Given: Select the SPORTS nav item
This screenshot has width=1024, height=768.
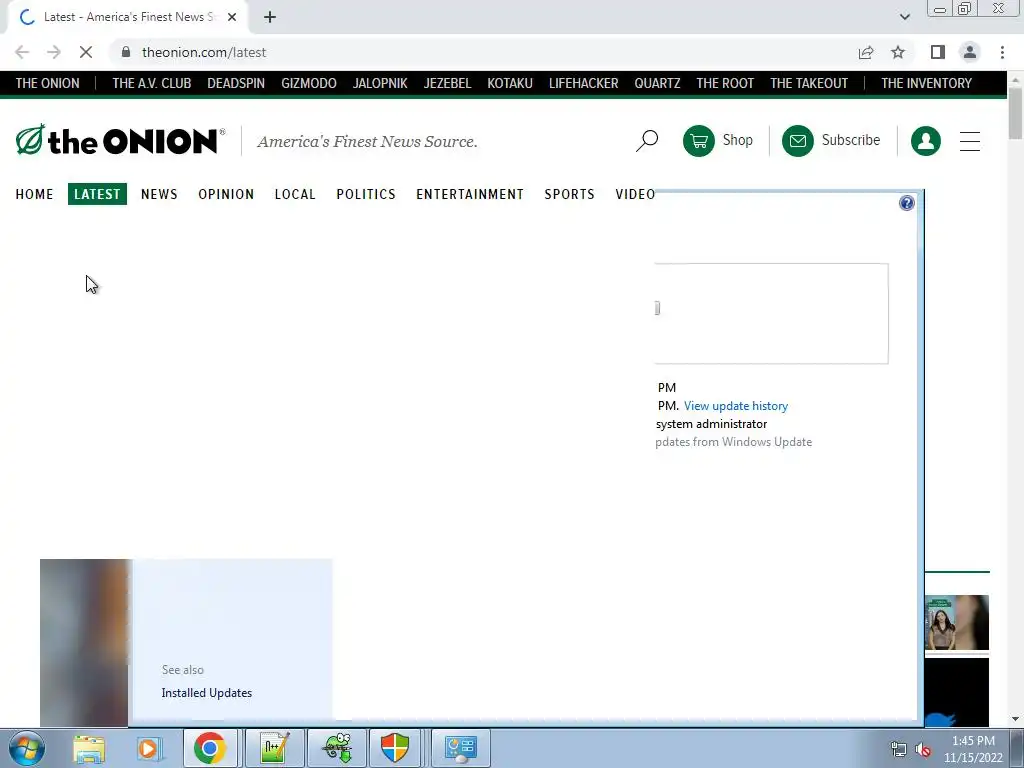Looking at the screenshot, I should (569, 194).
